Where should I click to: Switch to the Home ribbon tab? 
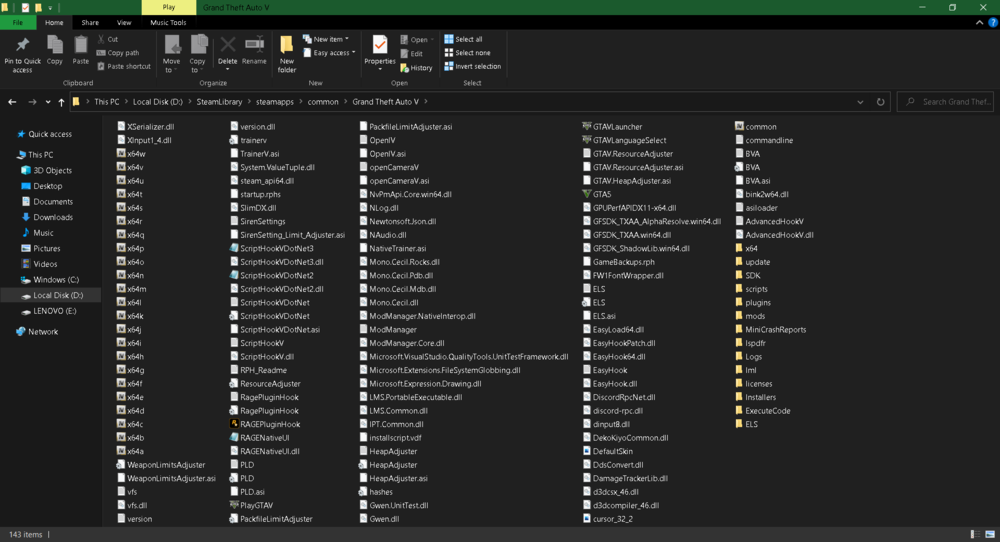pyautogui.click(x=54, y=22)
